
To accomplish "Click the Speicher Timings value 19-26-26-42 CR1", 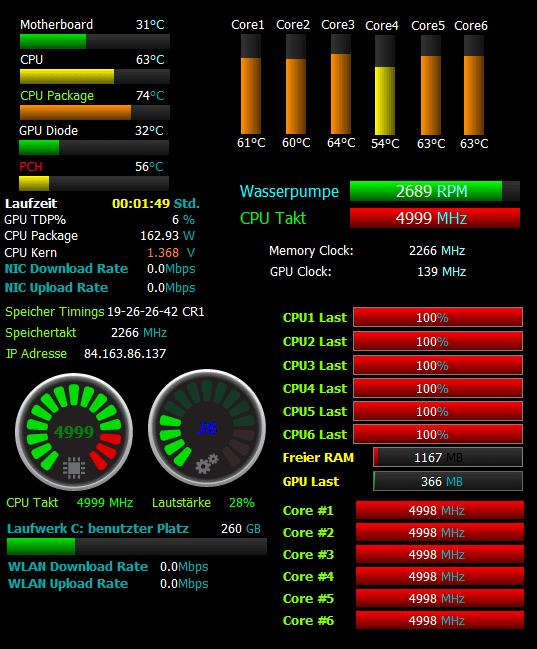I will point(156,311).
